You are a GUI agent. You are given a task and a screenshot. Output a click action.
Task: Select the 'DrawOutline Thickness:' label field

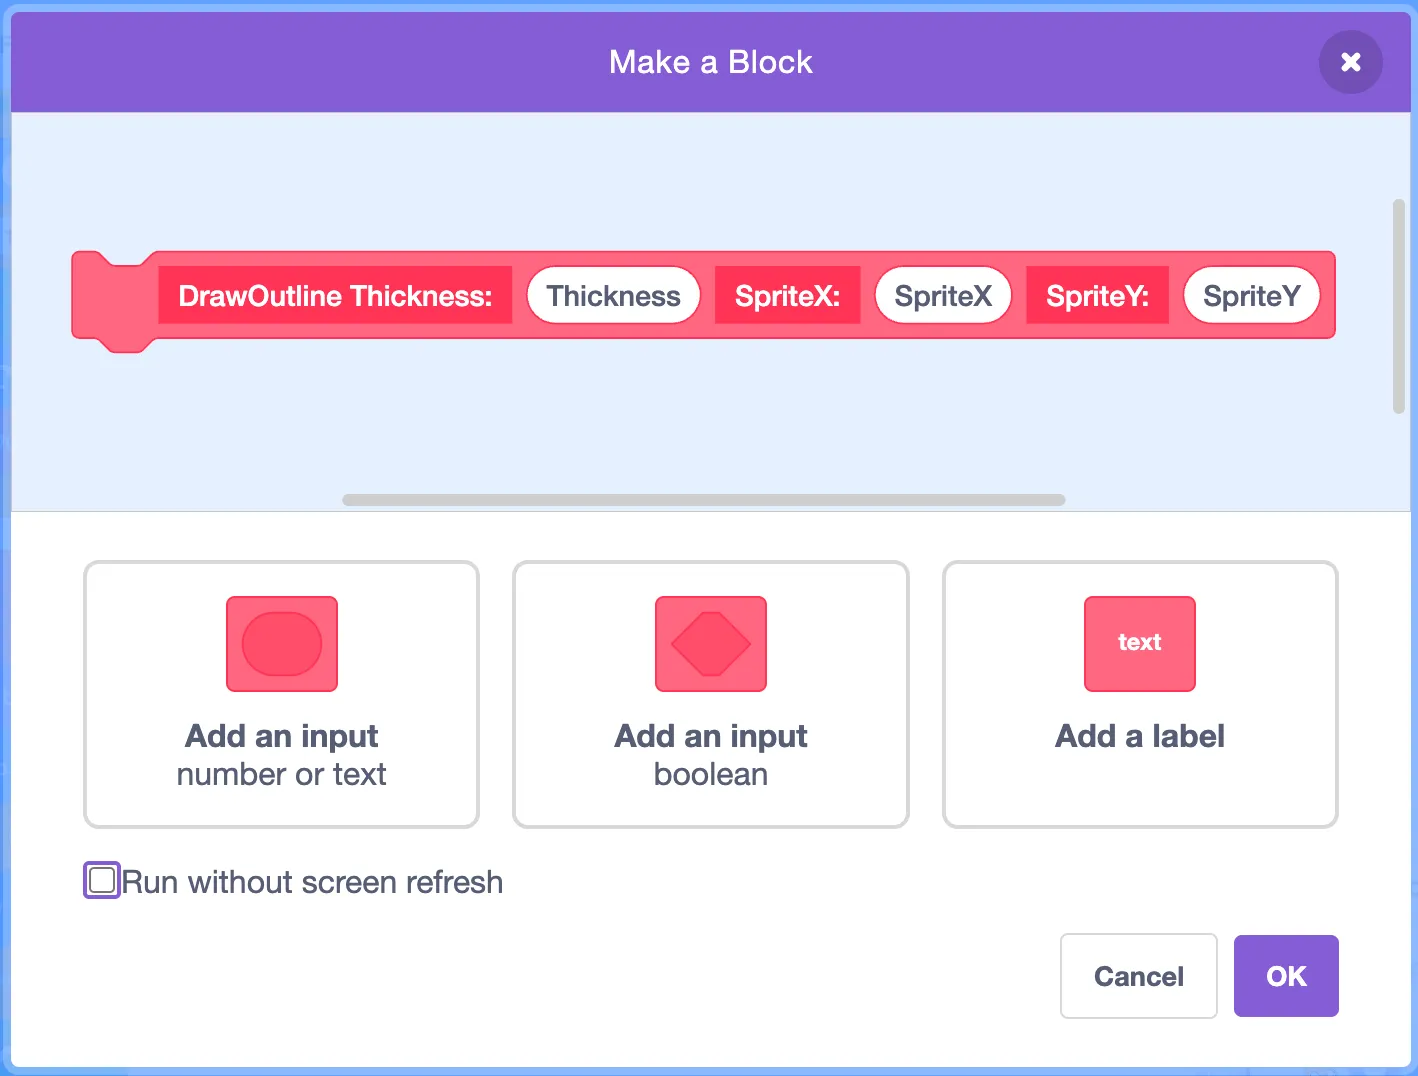tap(335, 296)
